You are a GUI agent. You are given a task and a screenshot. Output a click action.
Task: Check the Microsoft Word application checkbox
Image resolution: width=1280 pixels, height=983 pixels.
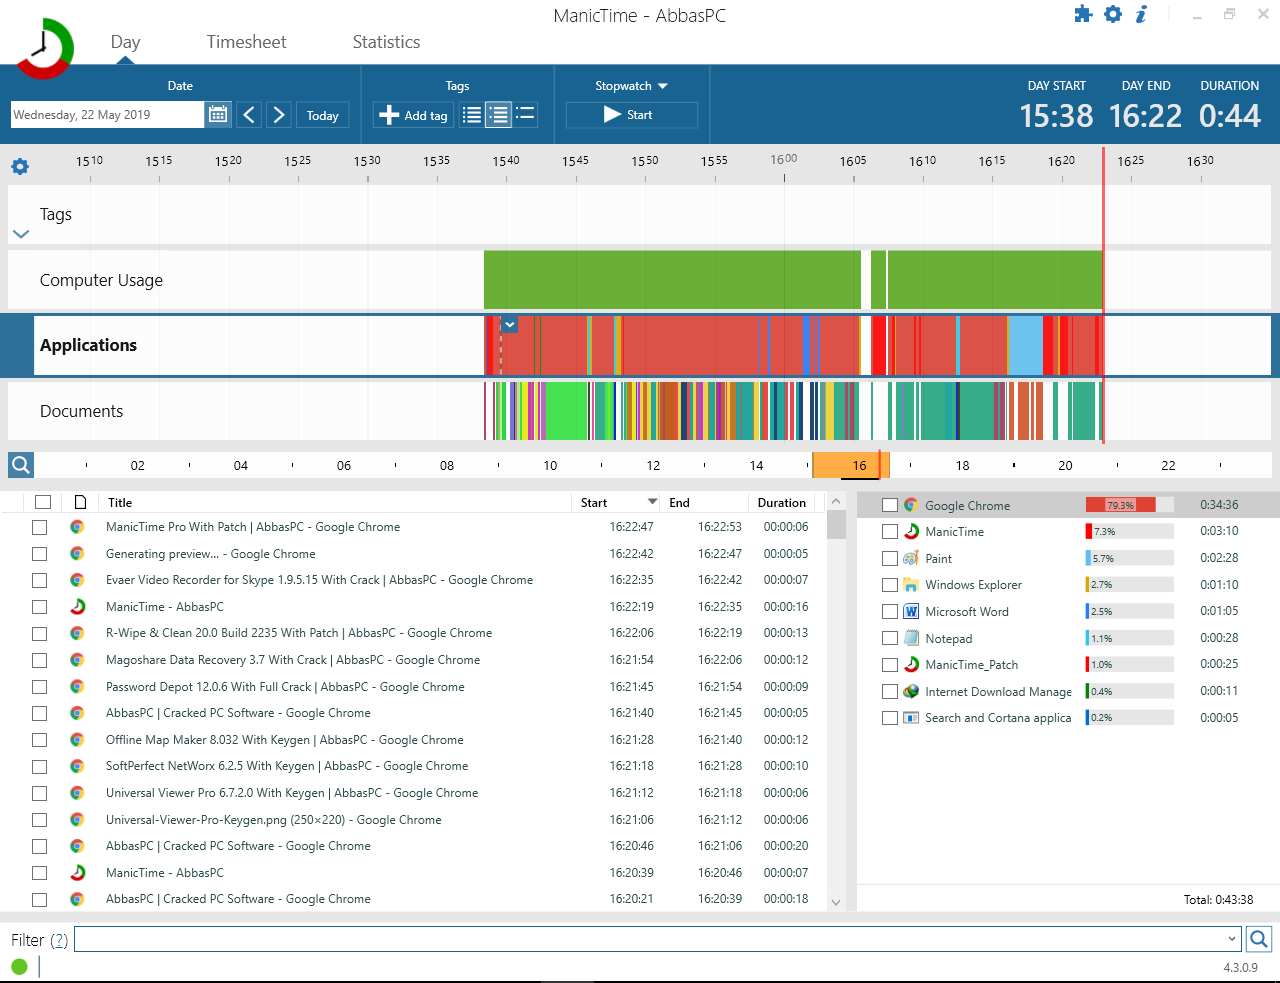click(890, 611)
